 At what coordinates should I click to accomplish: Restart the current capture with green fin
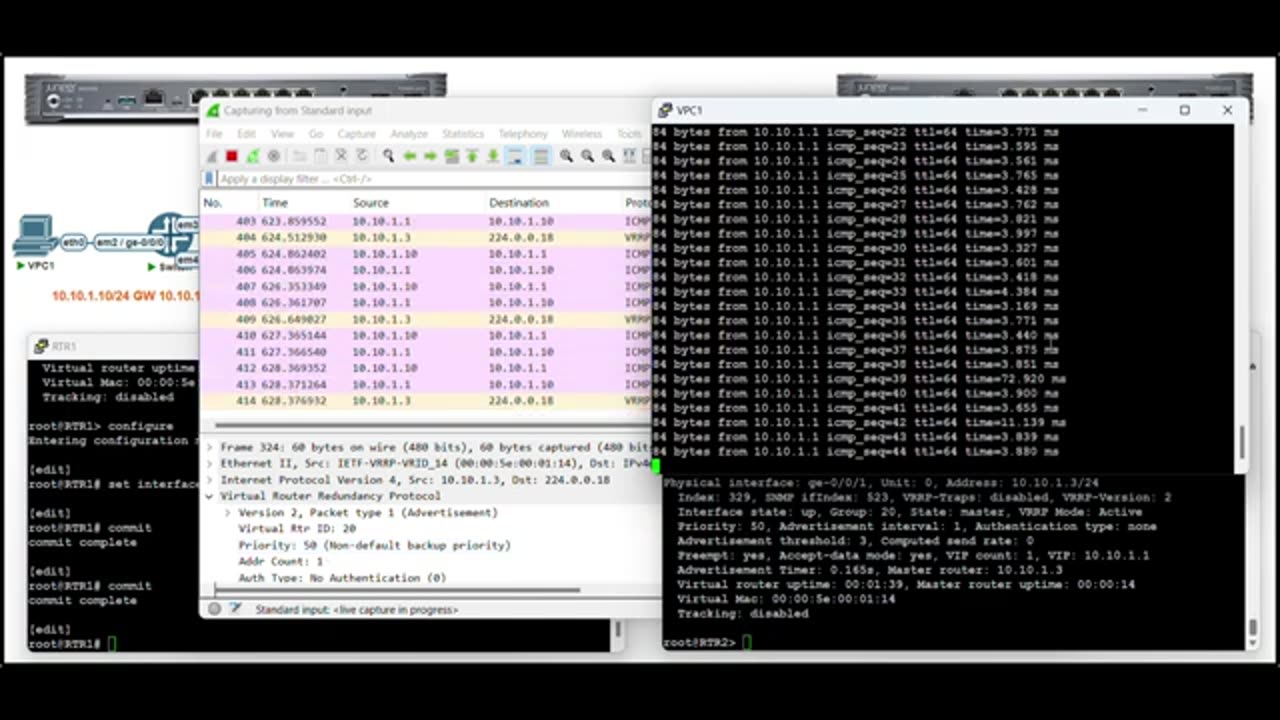[253, 156]
